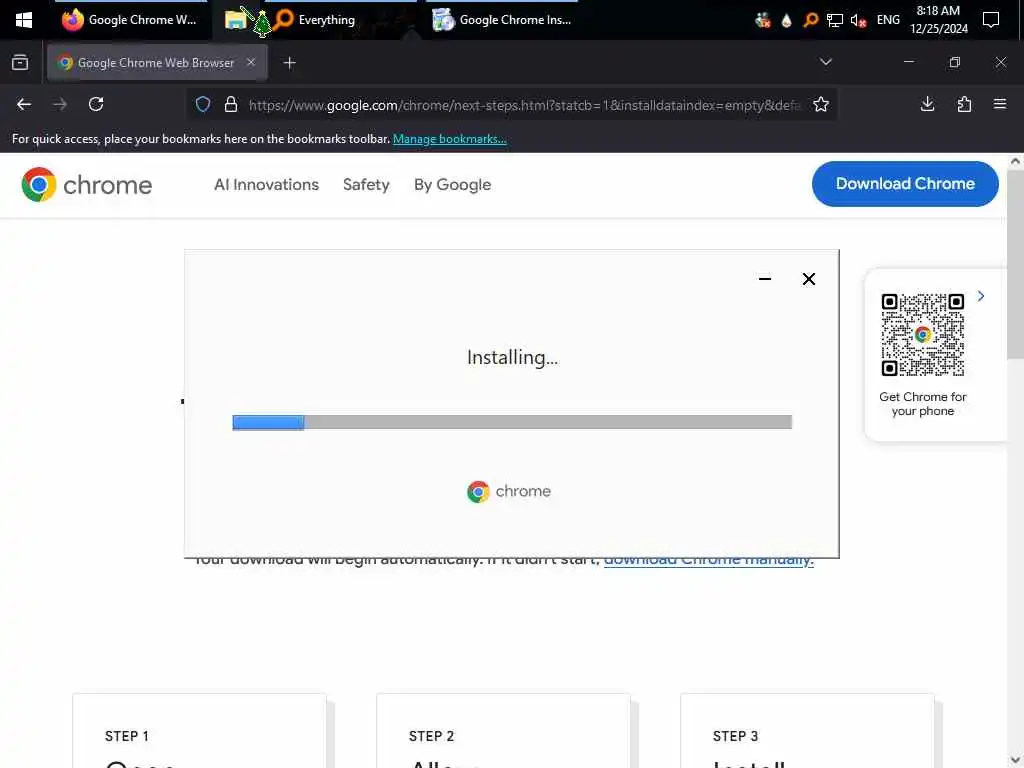The width and height of the screenshot is (1024, 768).
Task: Click the chrome logo on the page
Action: (x=86, y=185)
